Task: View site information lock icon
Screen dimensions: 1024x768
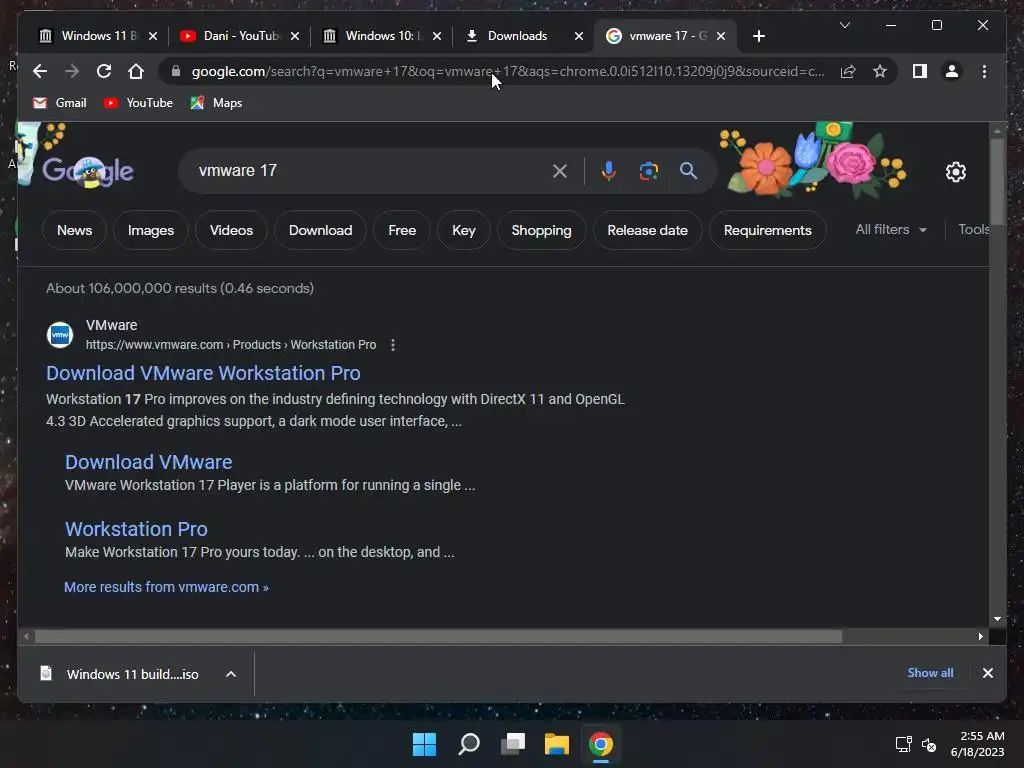Action: click(175, 71)
